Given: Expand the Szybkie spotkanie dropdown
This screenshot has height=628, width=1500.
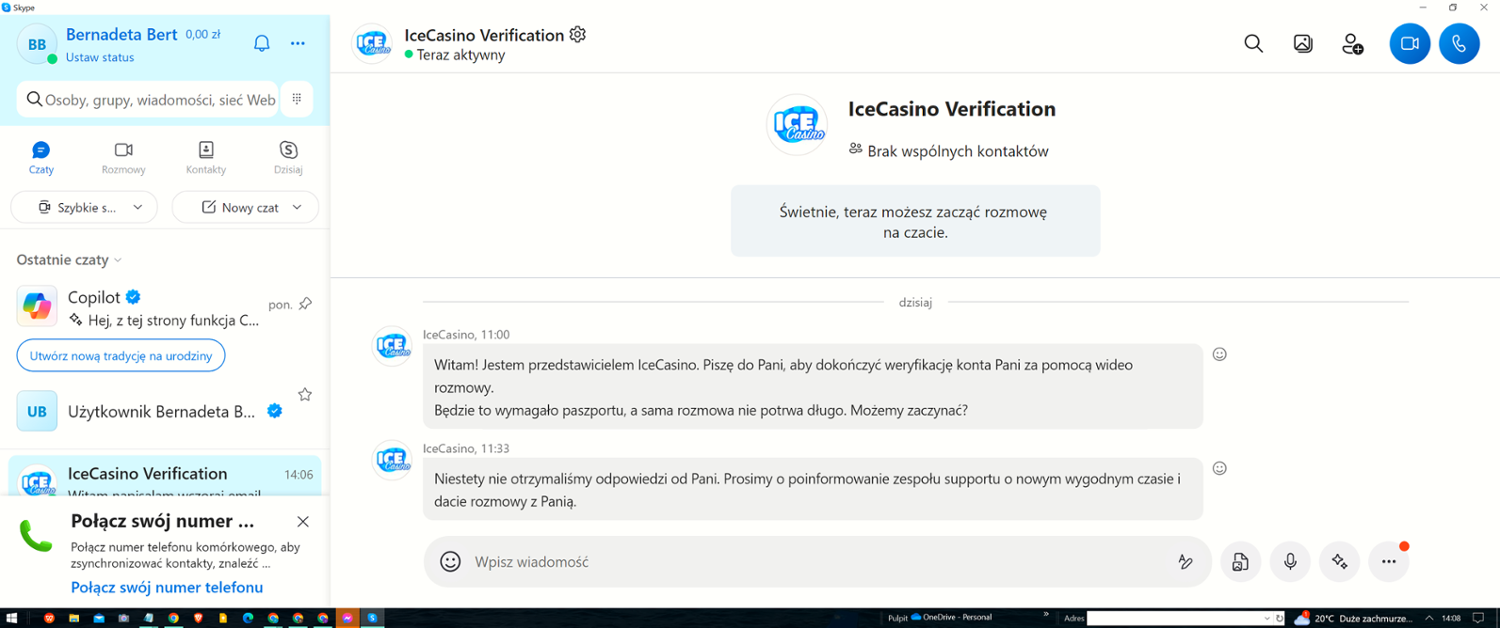Looking at the screenshot, I should pyautogui.click(x=138, y=207).
